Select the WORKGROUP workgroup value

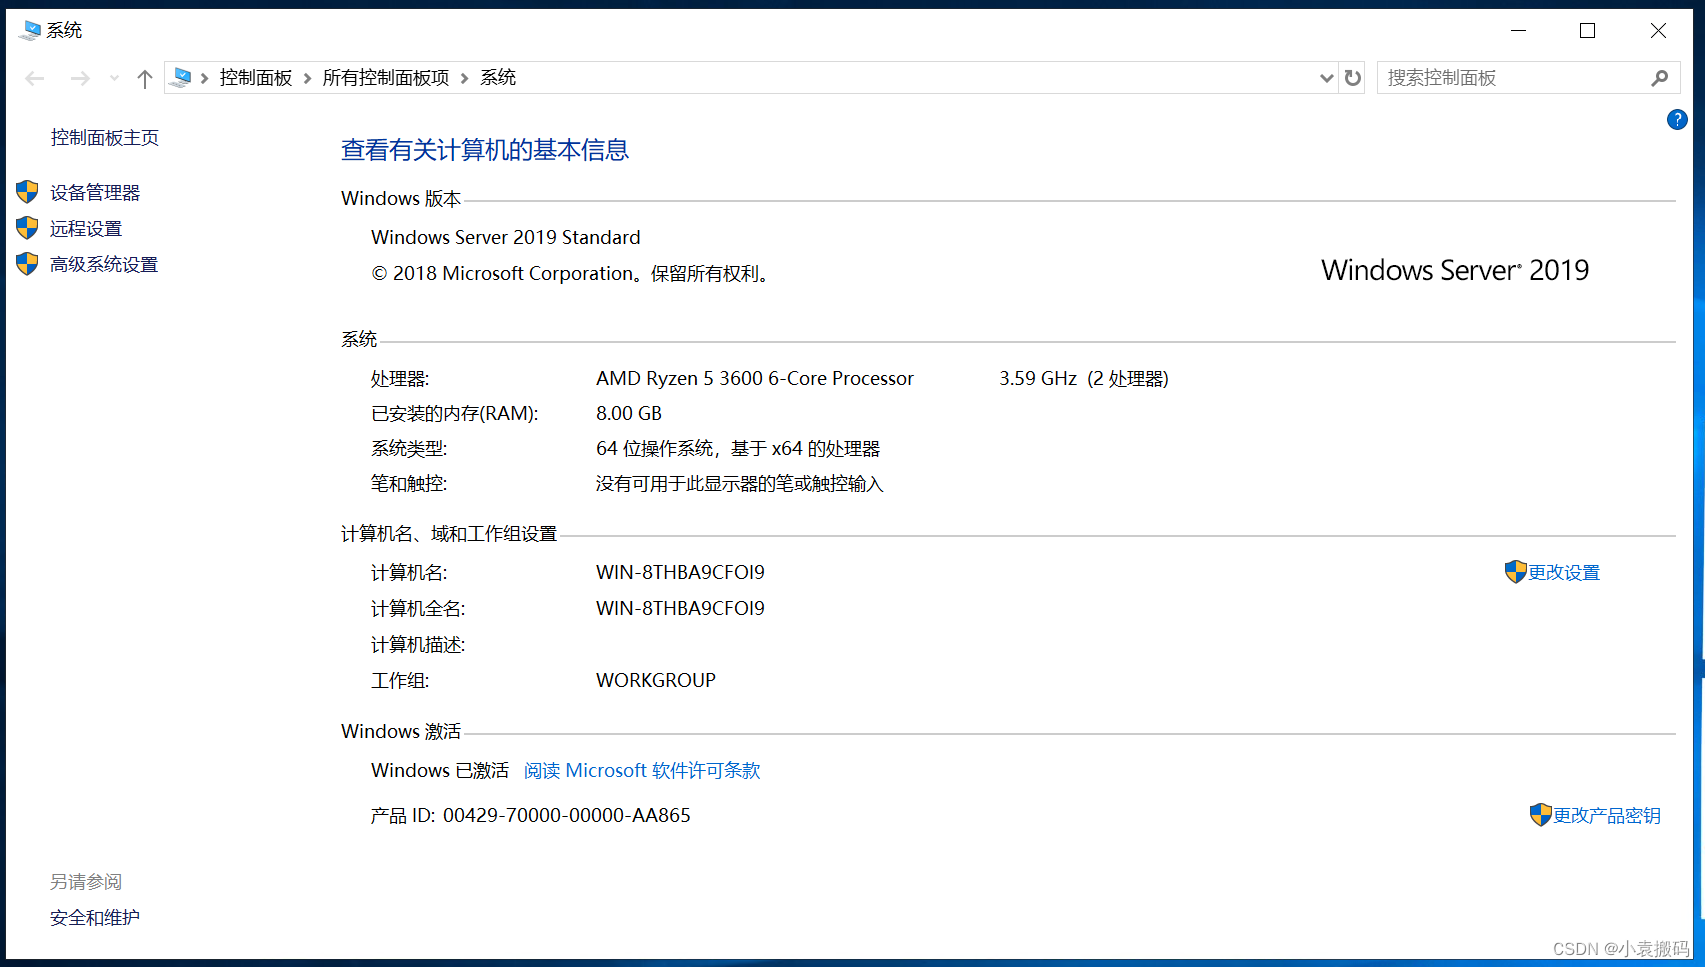(x=656, y=681)
